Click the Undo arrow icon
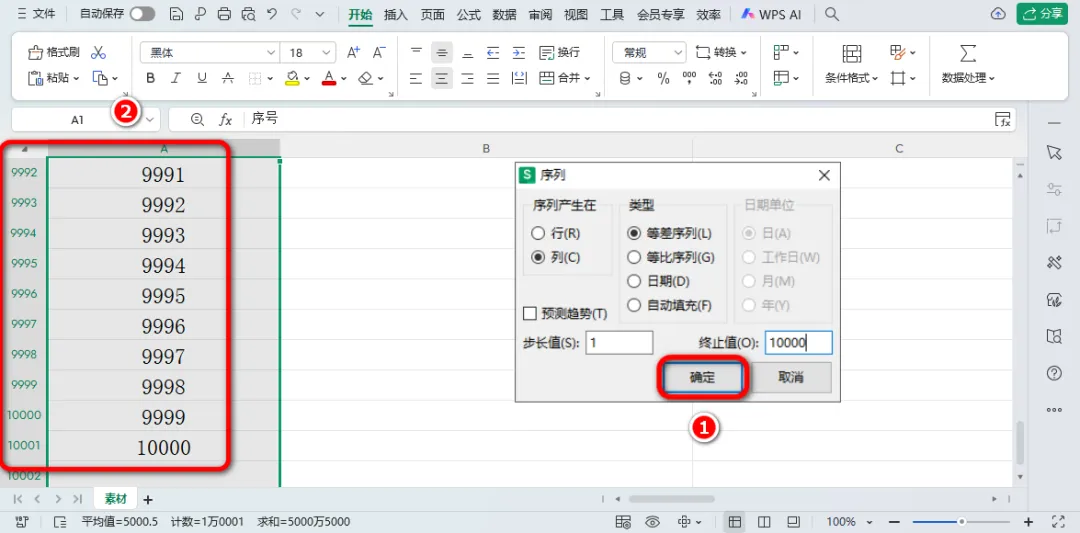This screenshot has width=1080, height=533. click(272, 14)
